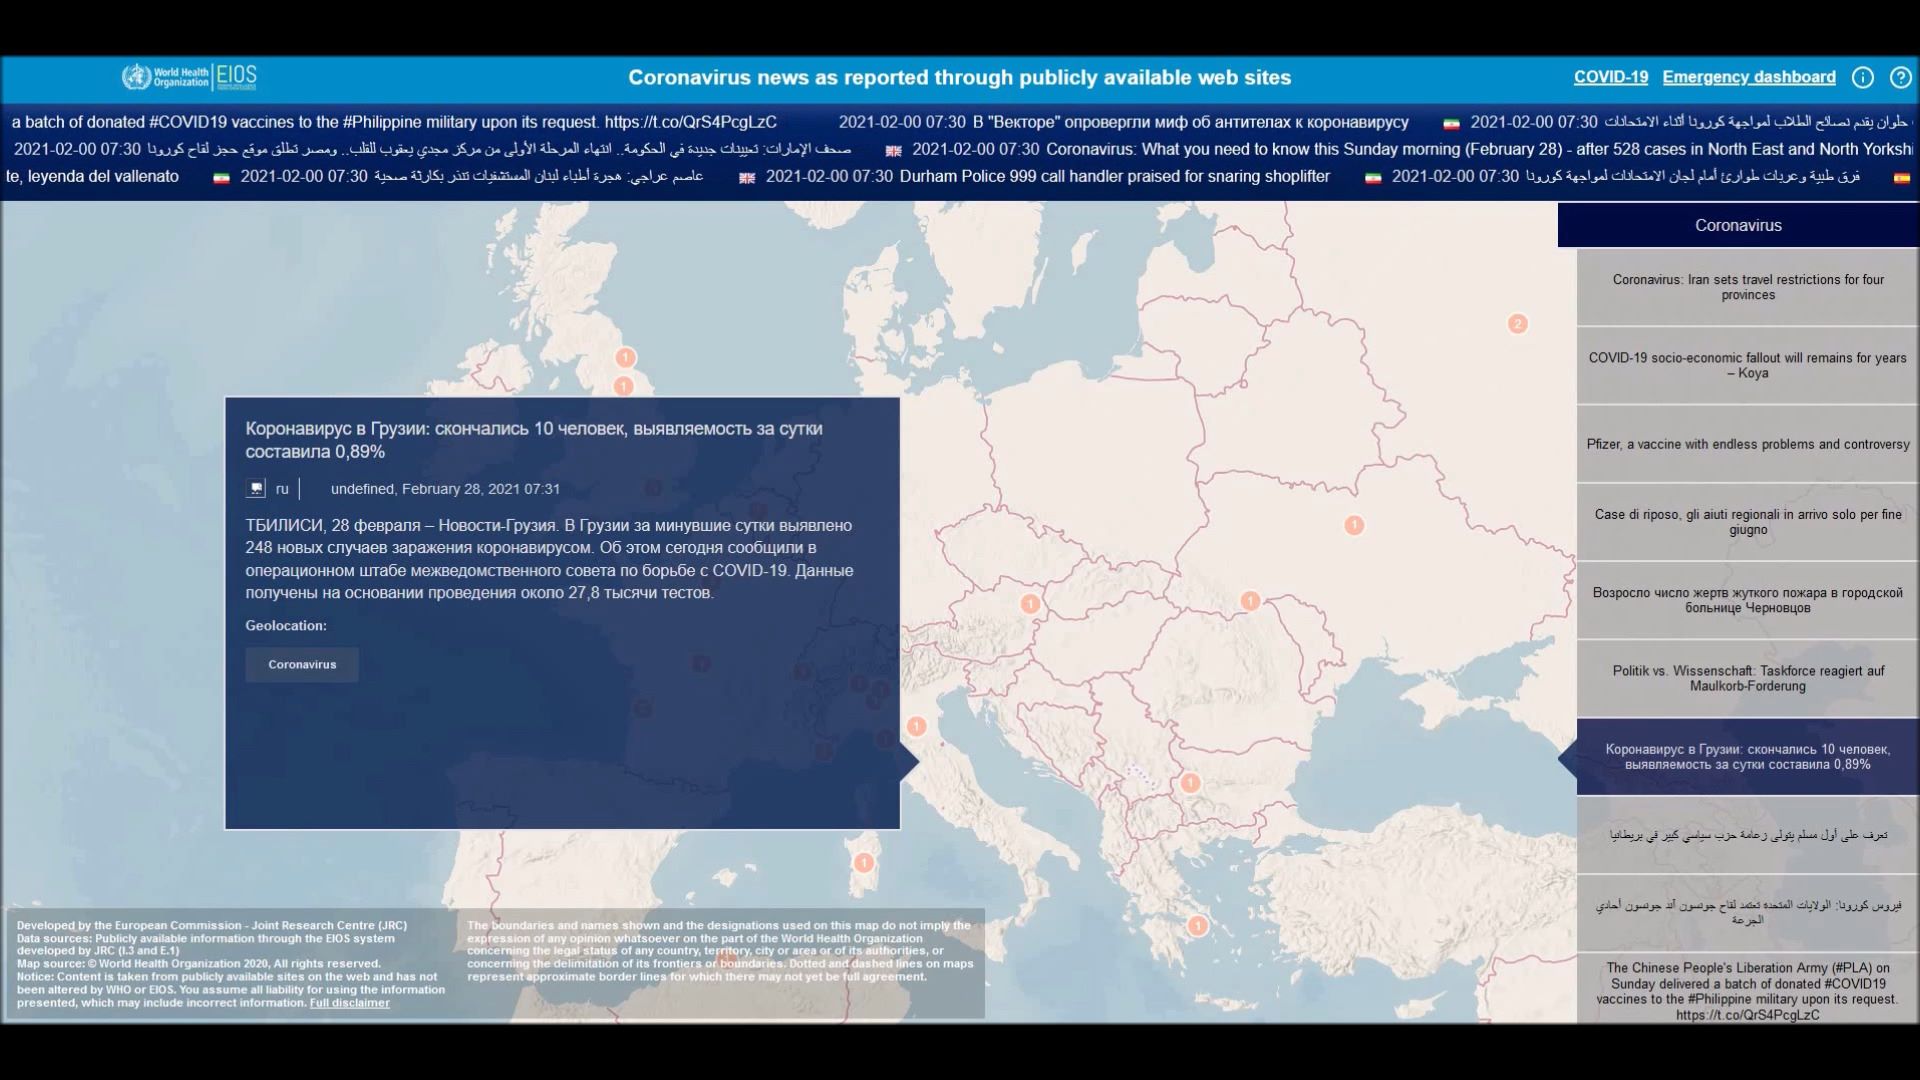Open the Full disclaimer link
The image size is (1920, 1080).
350,1003
